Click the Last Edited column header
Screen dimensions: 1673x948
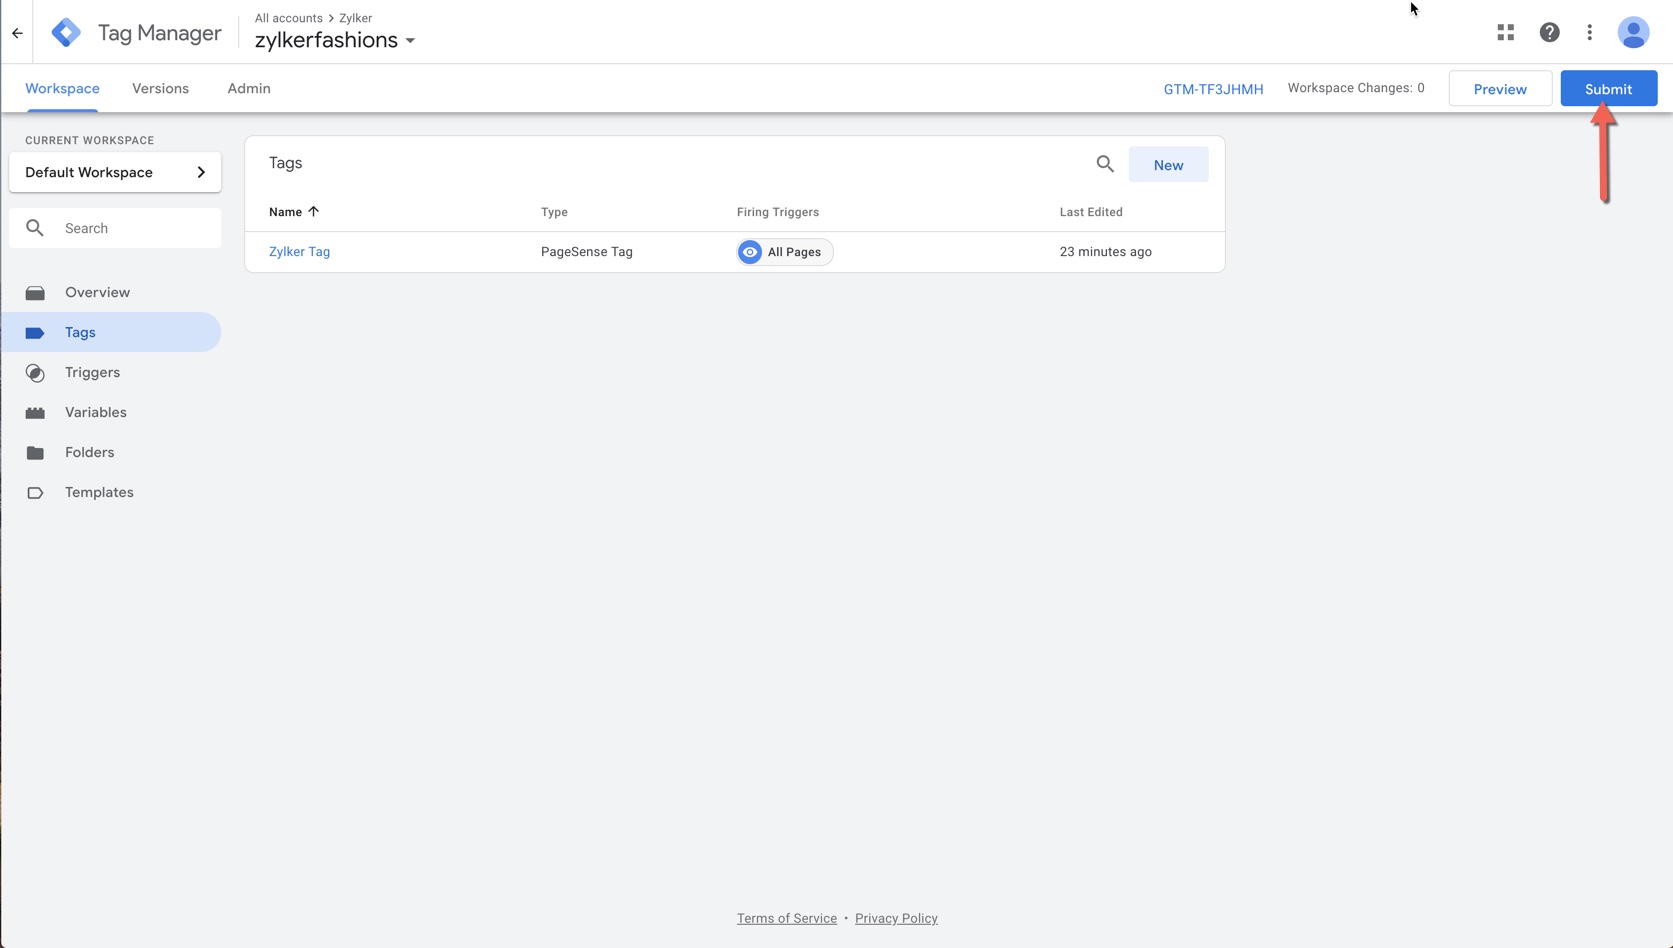click(x=1091, y=212)
